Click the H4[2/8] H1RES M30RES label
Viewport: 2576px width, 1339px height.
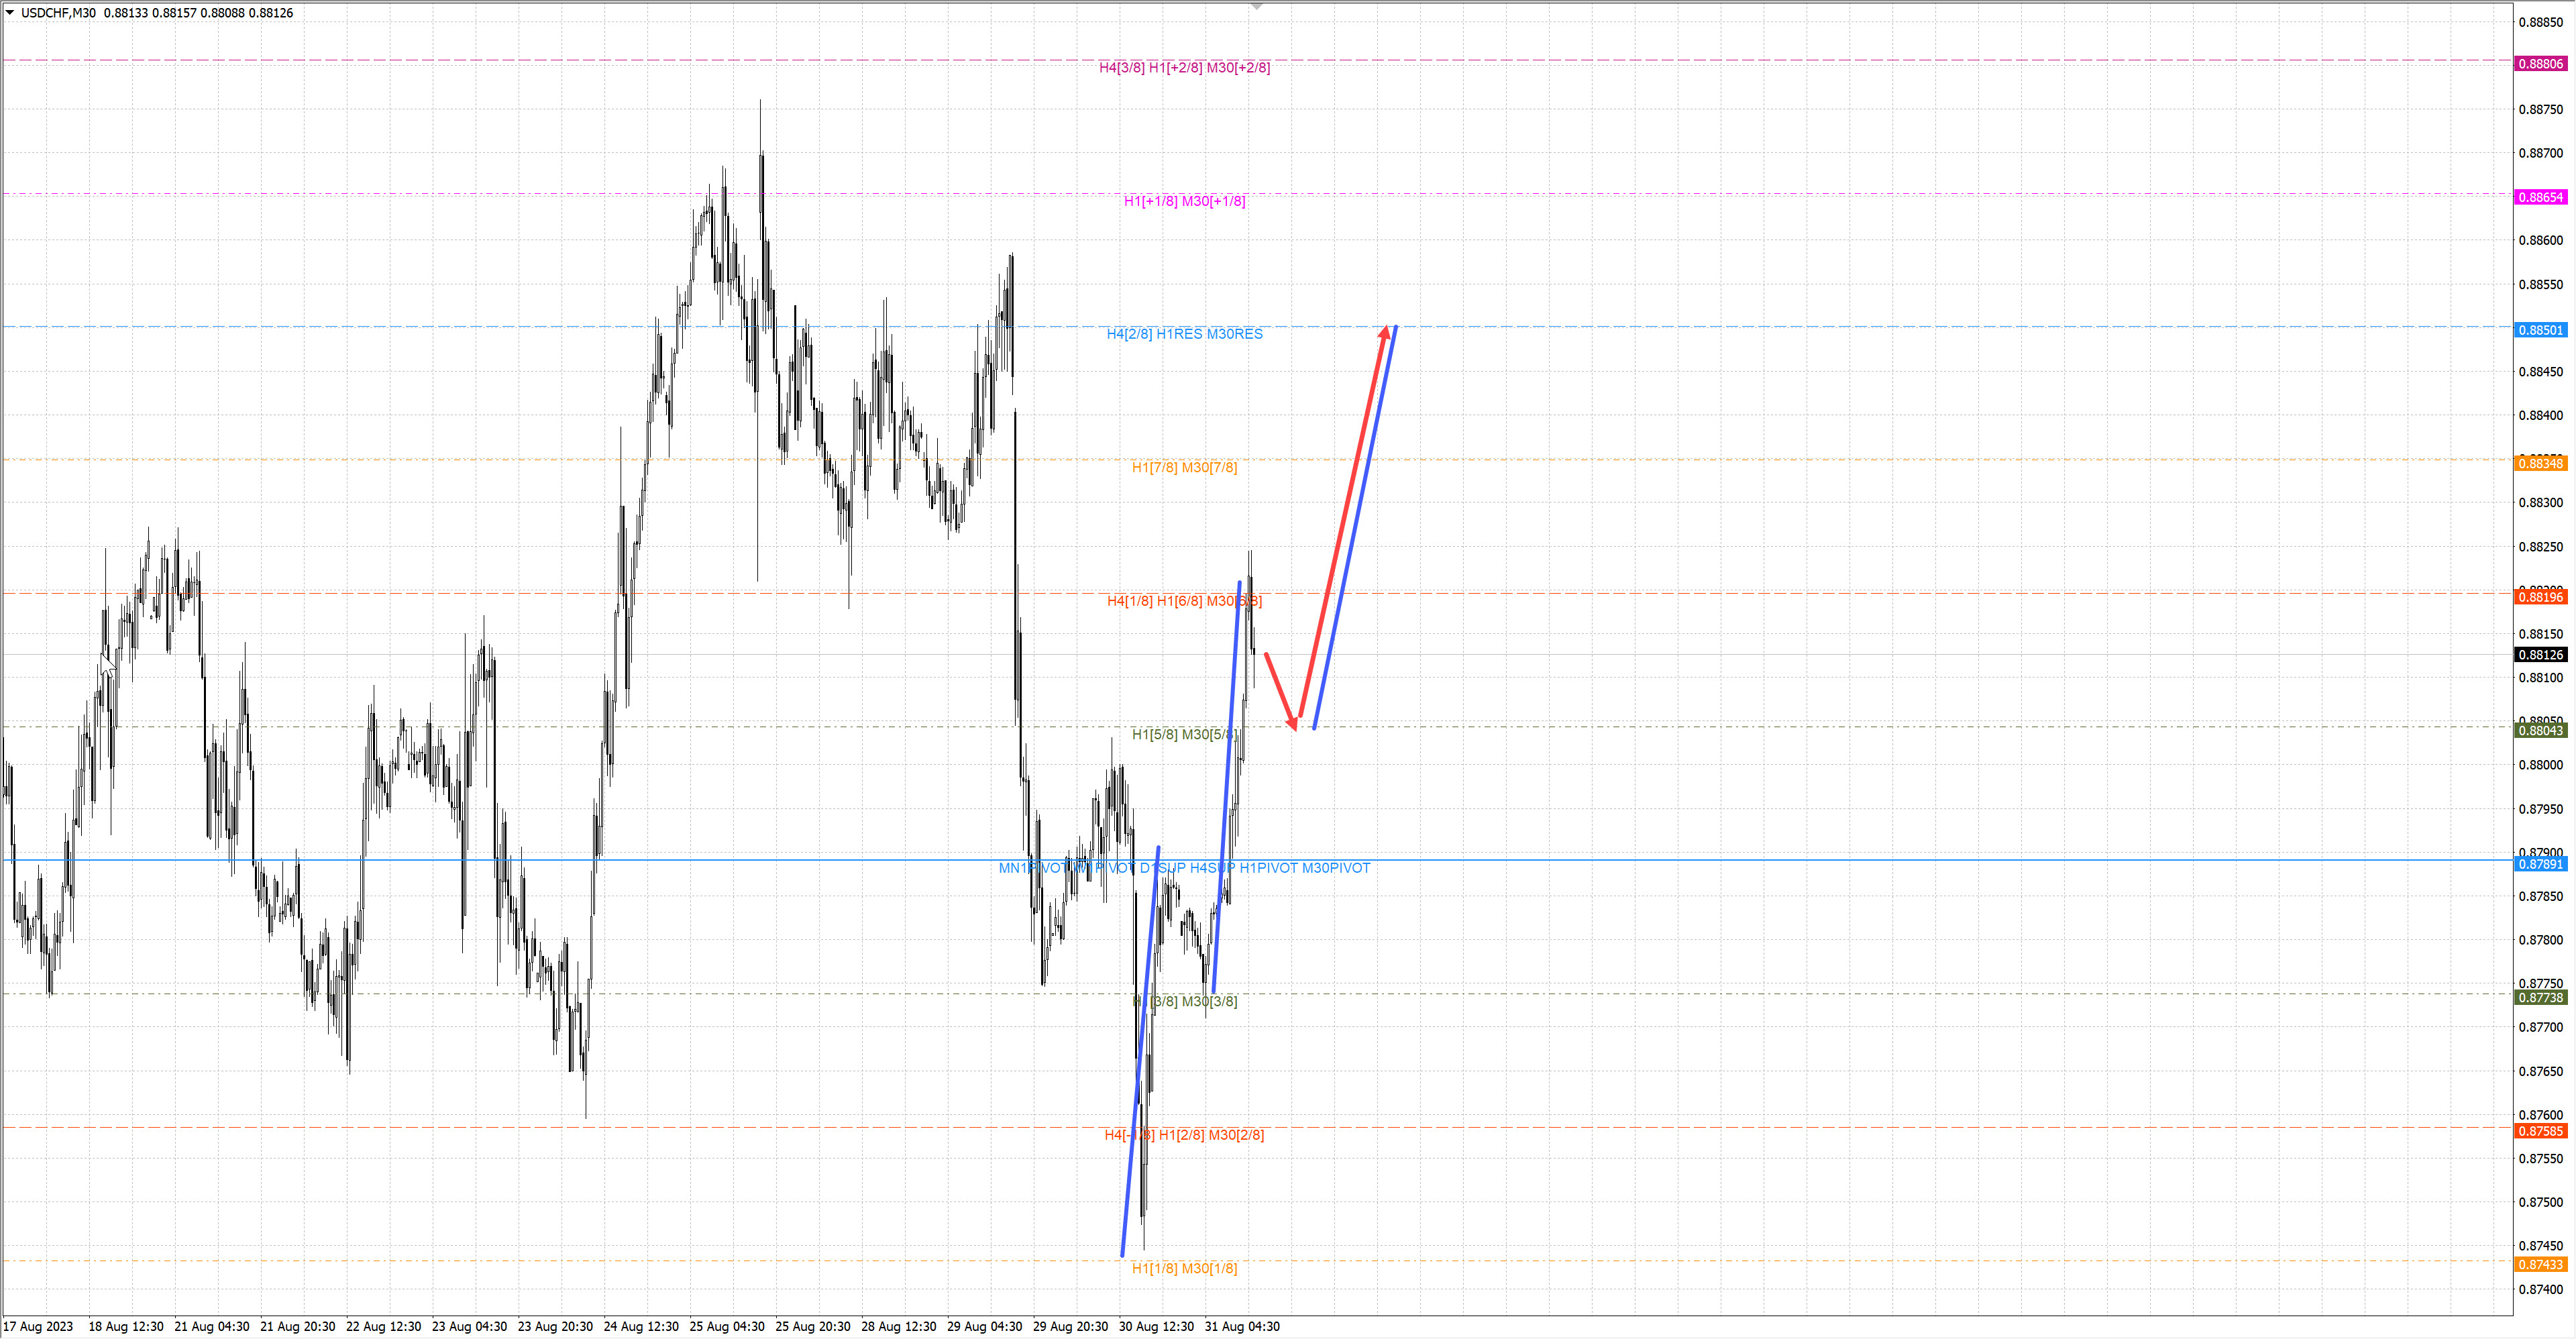pyautogui.click(x=1184, y=334)
